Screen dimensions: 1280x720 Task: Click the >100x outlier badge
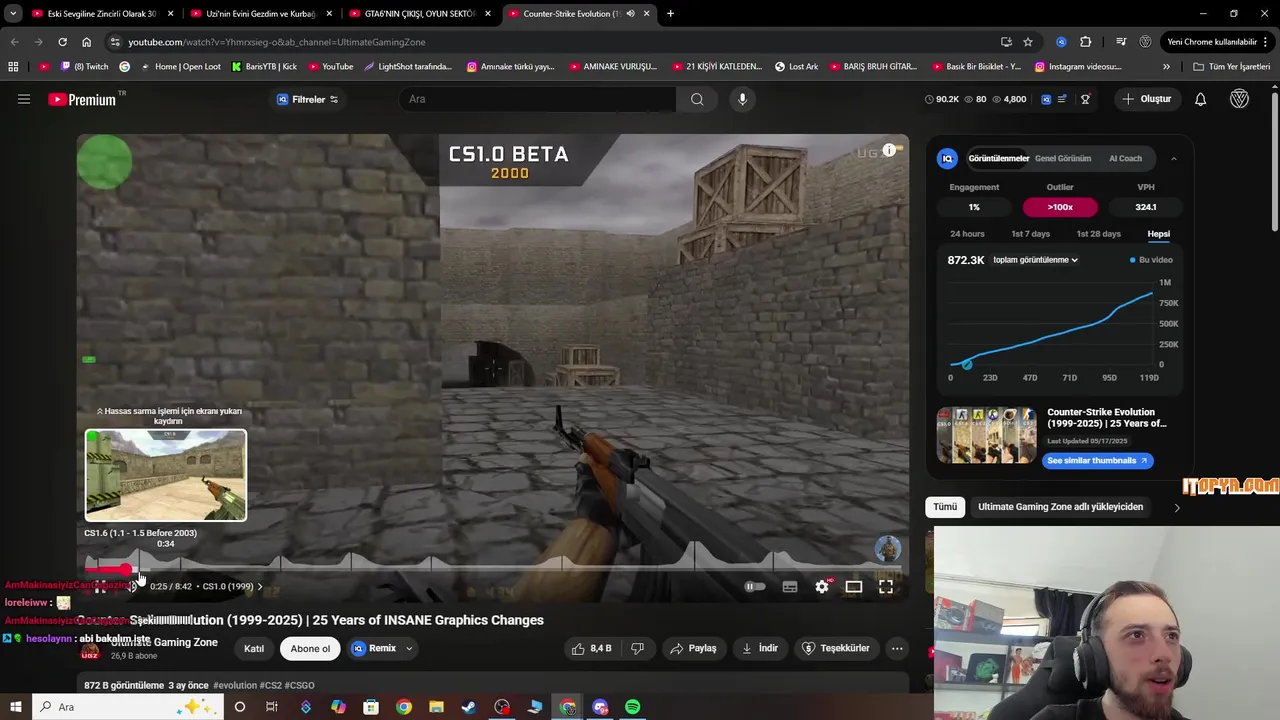(1060, 207)
